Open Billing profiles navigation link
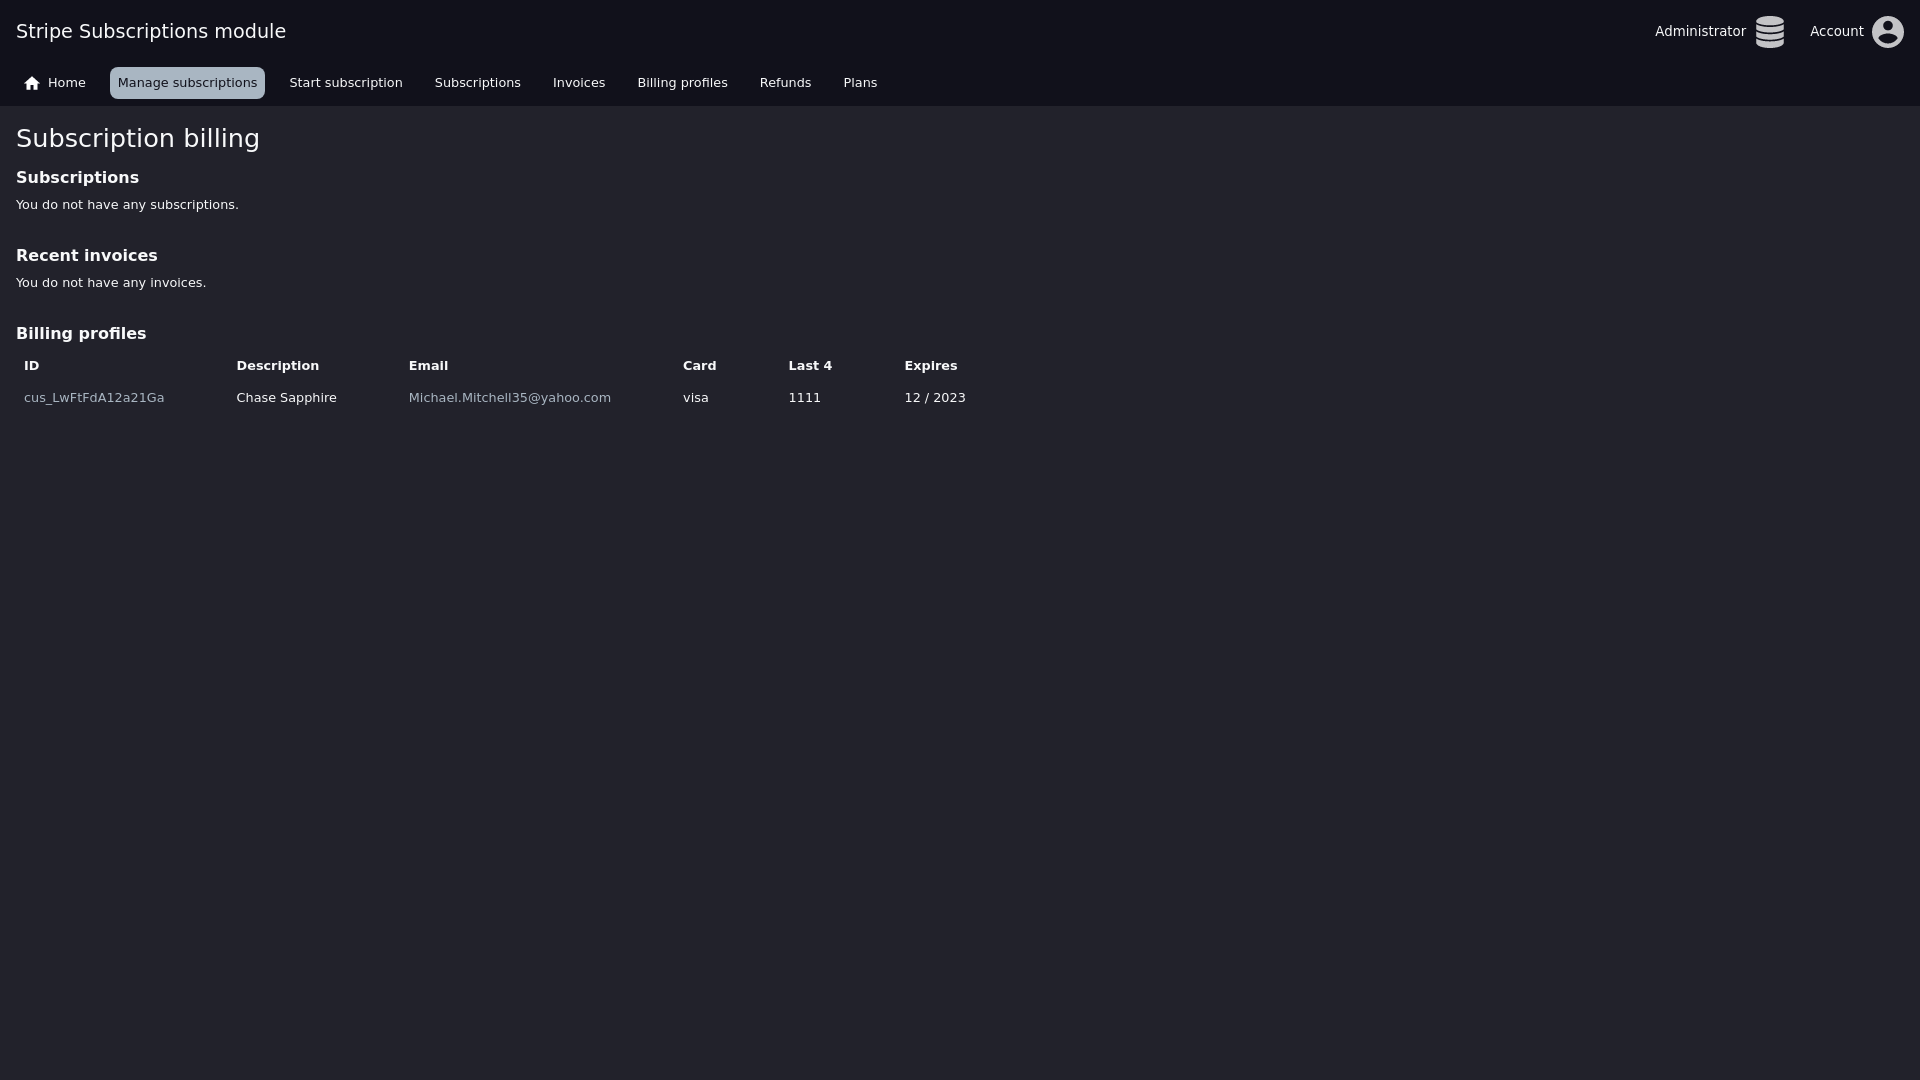 pyautogui.click(x=682, y=83)
